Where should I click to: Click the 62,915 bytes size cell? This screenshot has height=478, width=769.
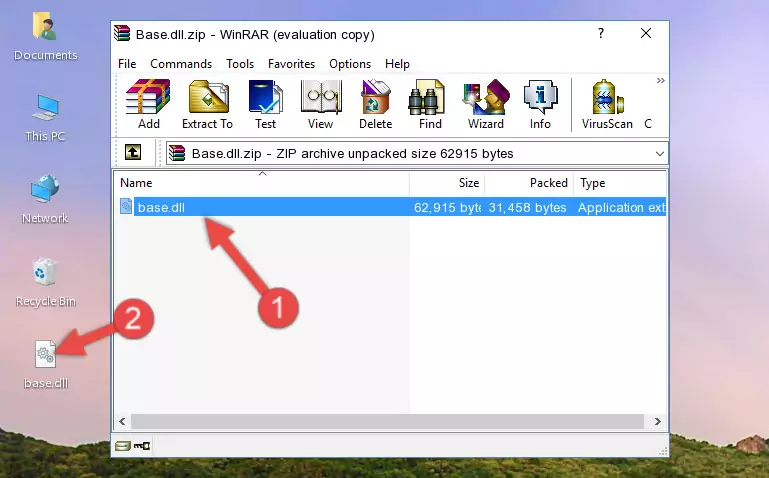point(447,207)
